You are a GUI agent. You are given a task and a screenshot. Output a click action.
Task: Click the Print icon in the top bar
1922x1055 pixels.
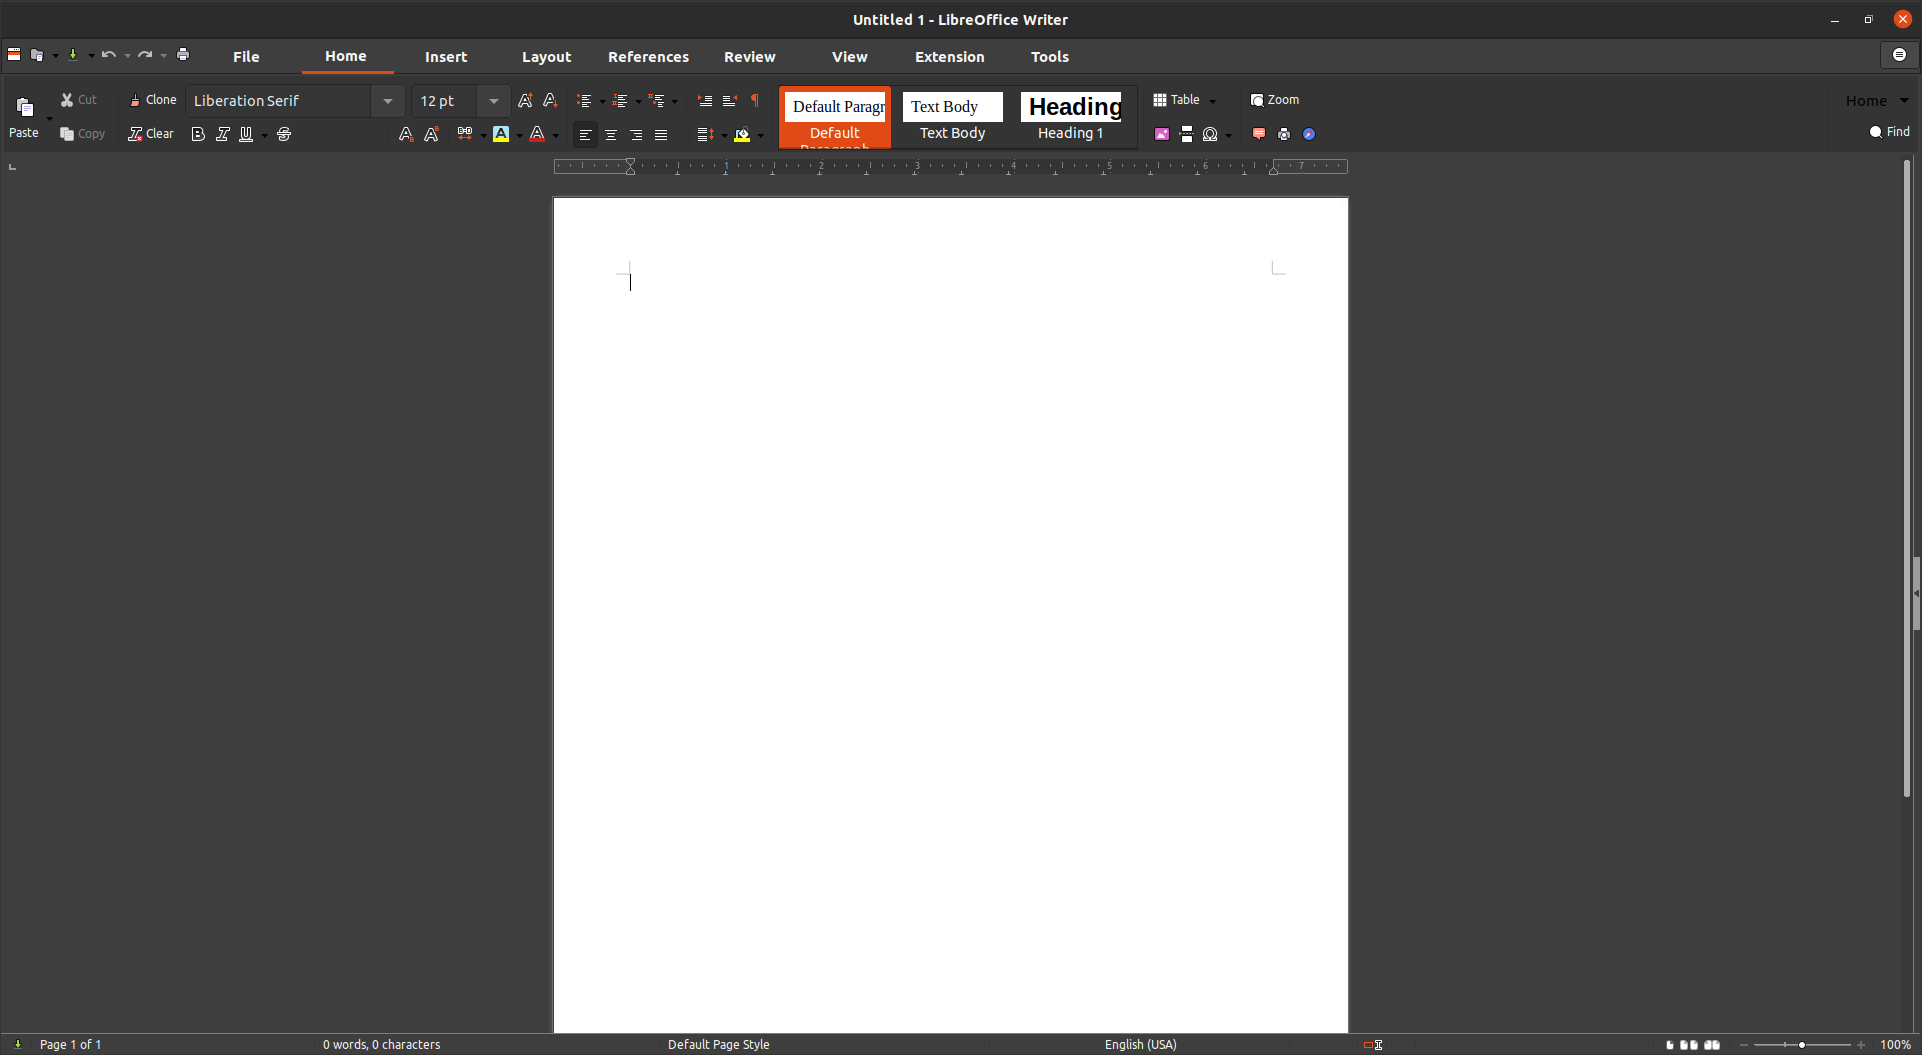(183, 55)
